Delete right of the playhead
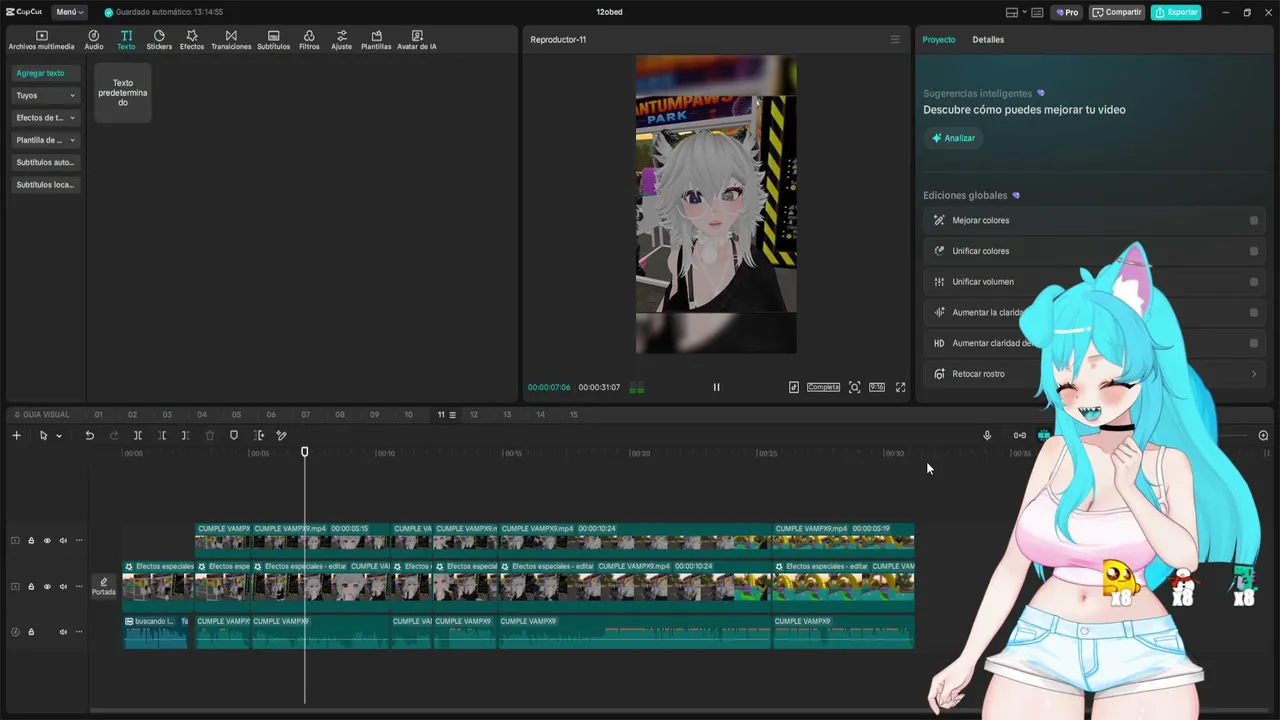Image resolution: width=1280 pixels, height=720 pixels. 185,435
